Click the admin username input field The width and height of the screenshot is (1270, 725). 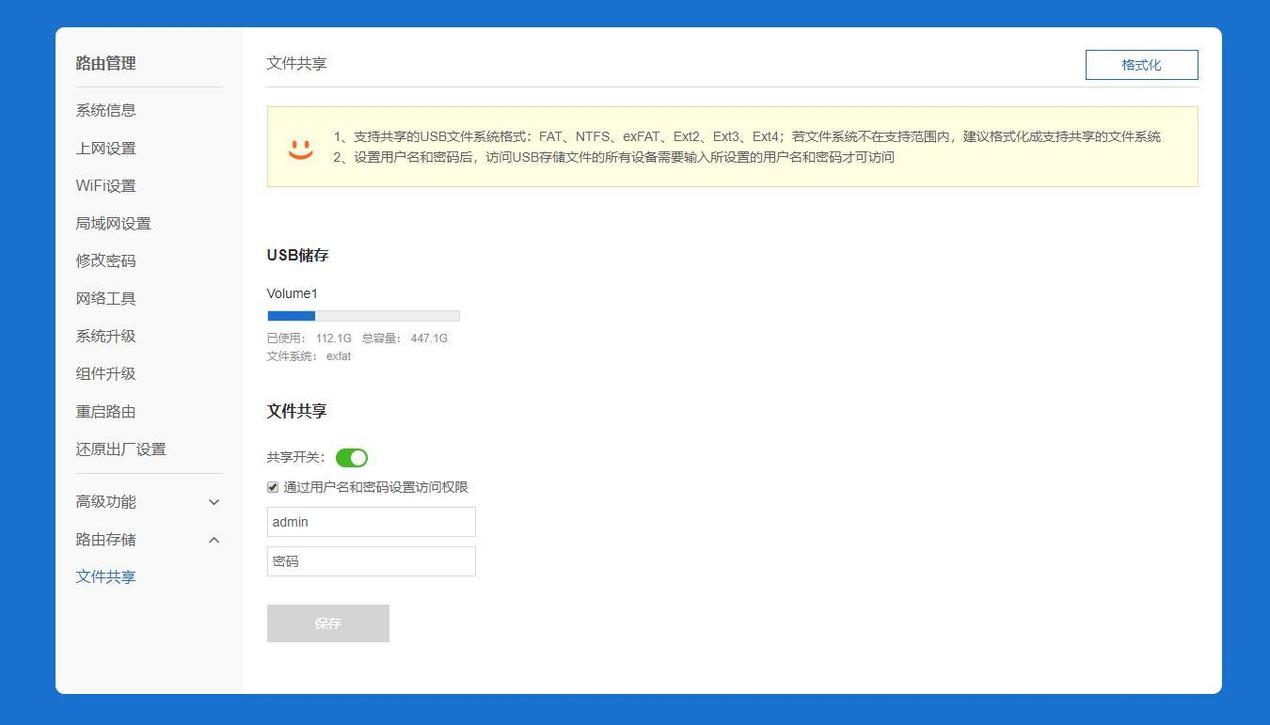pyautogui.click(x=370, y=521)
